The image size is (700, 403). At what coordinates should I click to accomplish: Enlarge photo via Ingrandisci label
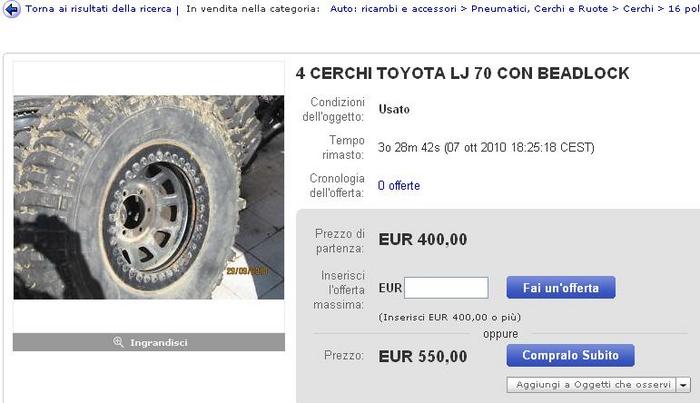pyautogui.click(x=158, y=343)
